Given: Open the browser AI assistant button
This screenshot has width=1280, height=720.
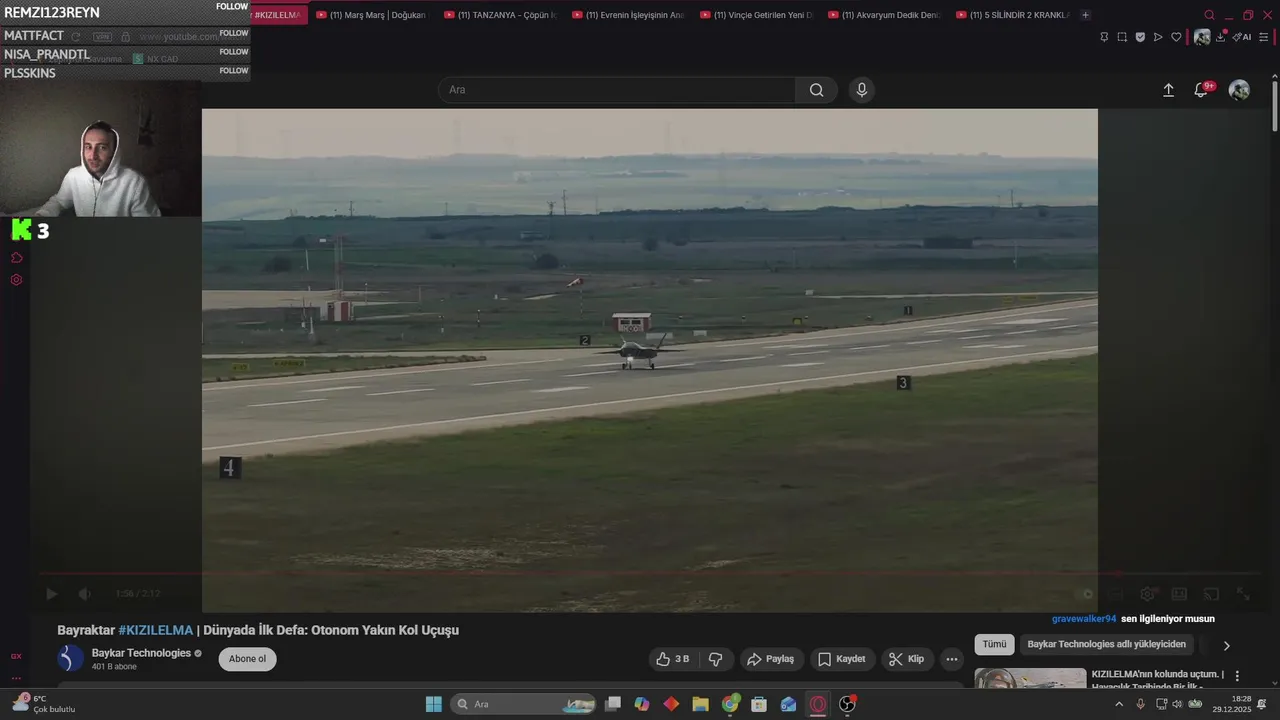Looking at the screenshot, I should [x=1241, y=37].
